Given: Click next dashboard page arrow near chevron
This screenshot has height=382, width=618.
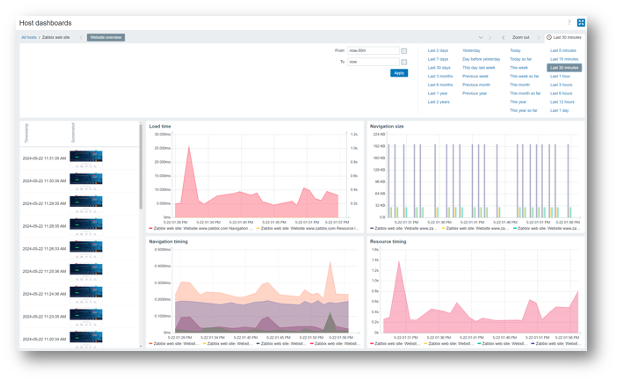Looking at the screenshot, I should tap(490, 37).
